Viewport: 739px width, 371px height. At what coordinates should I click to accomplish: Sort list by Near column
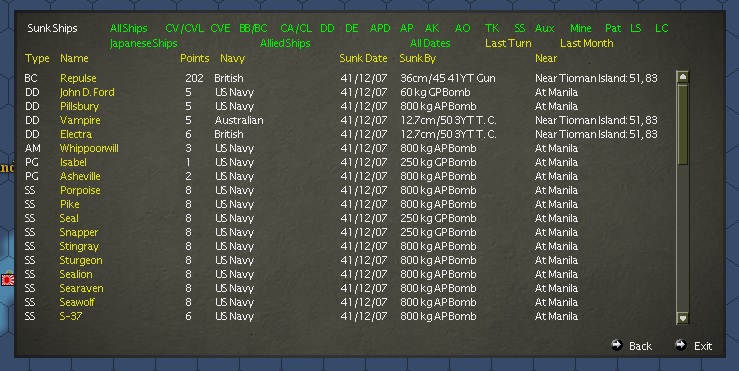tap(546, 58)
